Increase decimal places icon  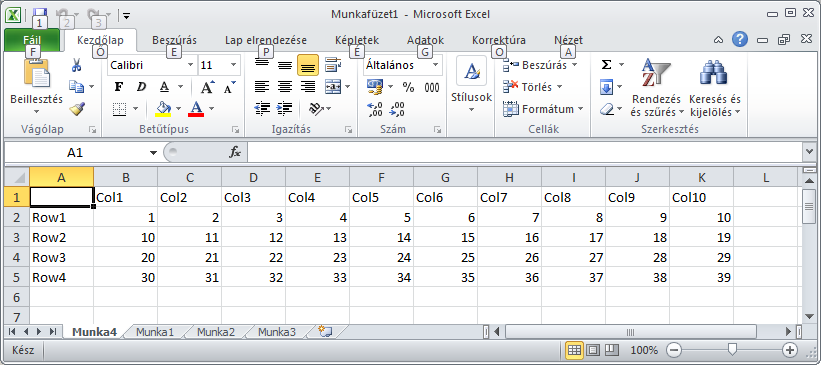[375, 109]
